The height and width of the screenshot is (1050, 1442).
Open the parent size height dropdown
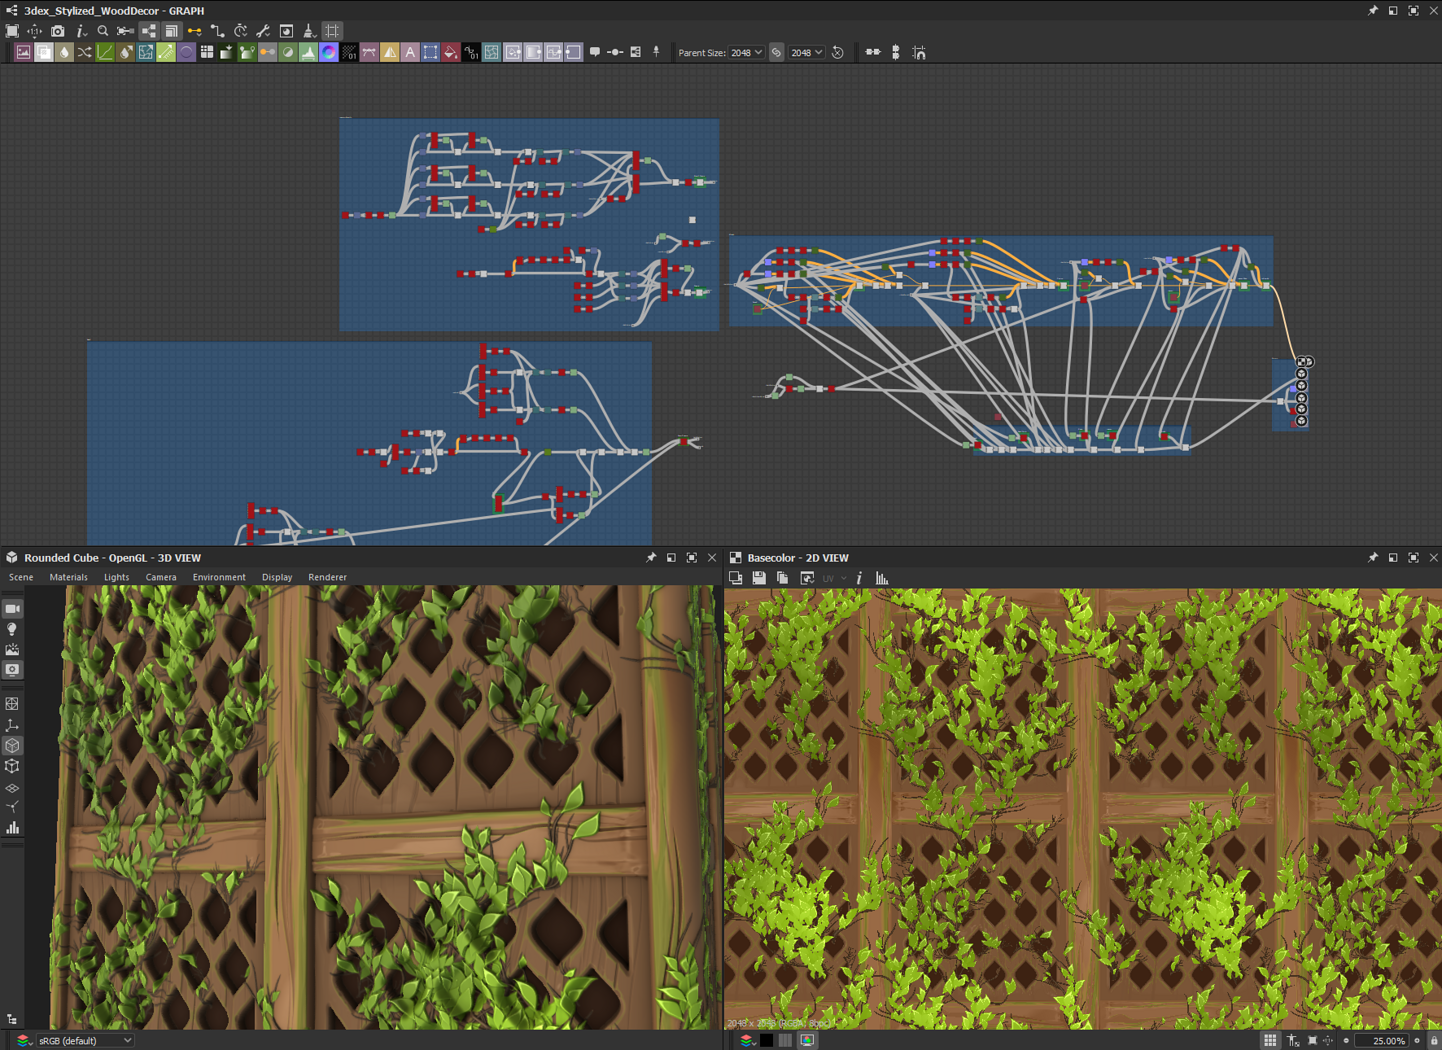coord(807,52)
